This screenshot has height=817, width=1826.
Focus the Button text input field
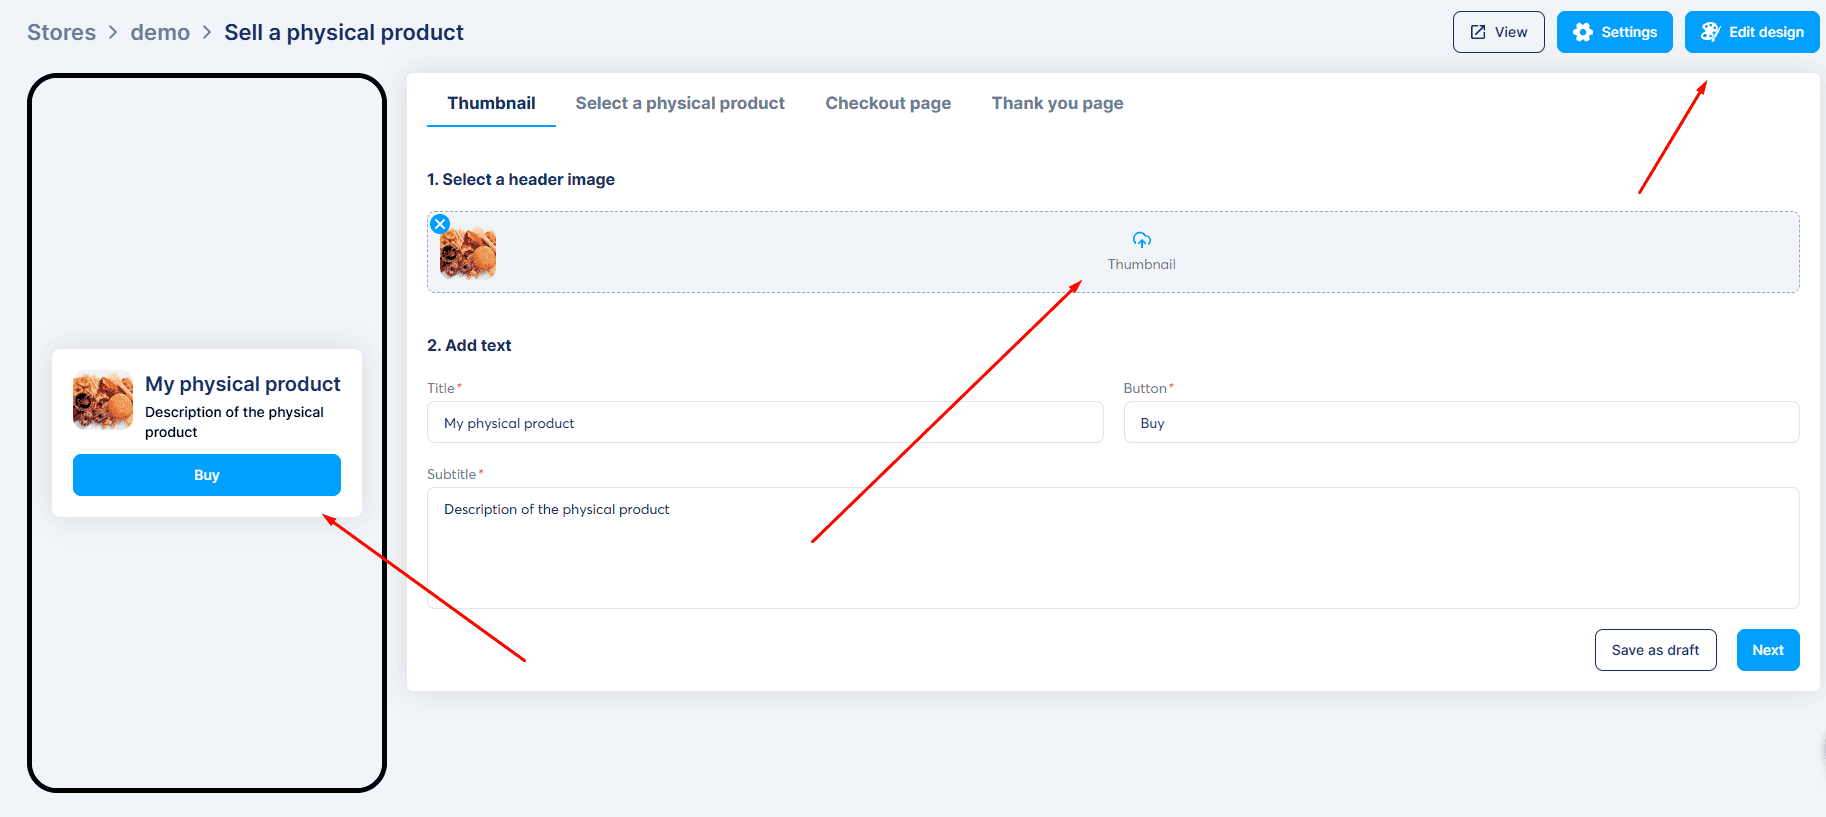[1460, 423]
